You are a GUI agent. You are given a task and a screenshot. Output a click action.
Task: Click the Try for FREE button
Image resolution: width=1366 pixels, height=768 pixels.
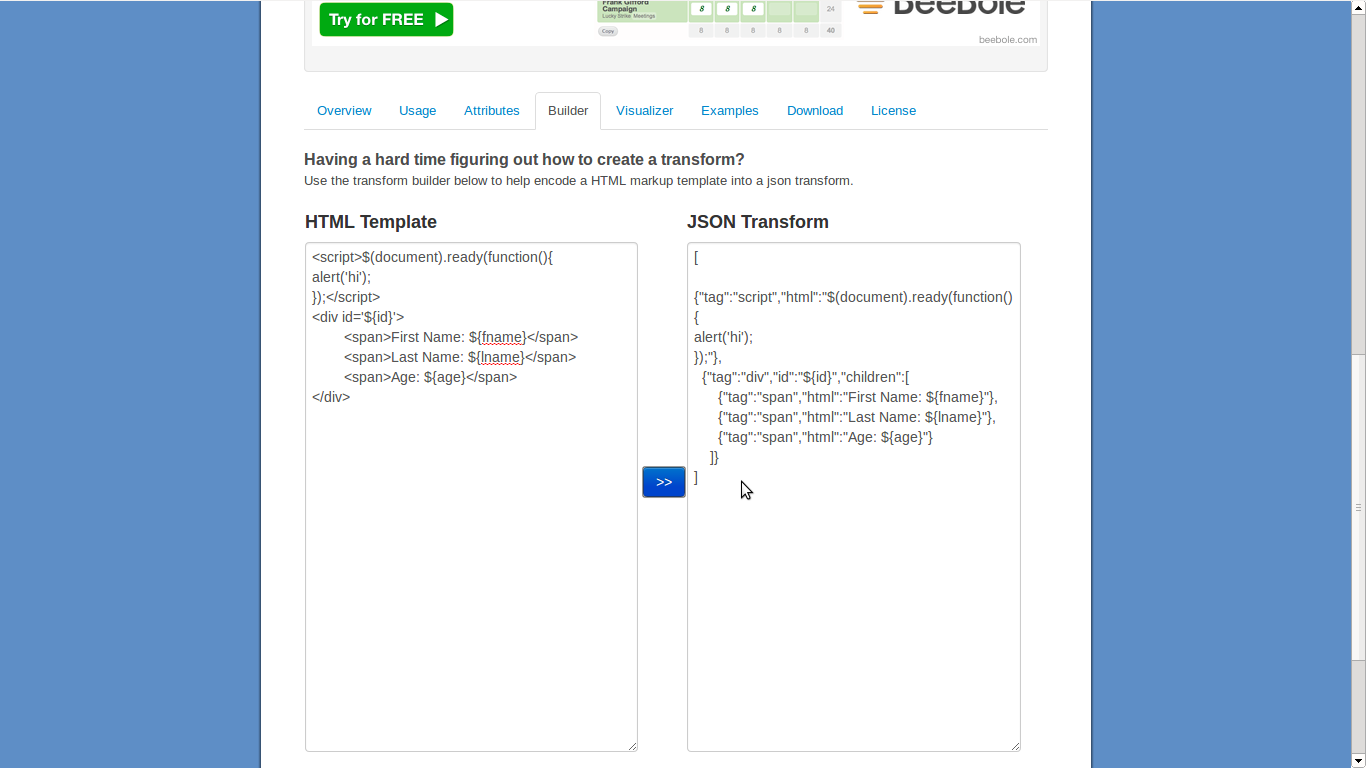386,19
